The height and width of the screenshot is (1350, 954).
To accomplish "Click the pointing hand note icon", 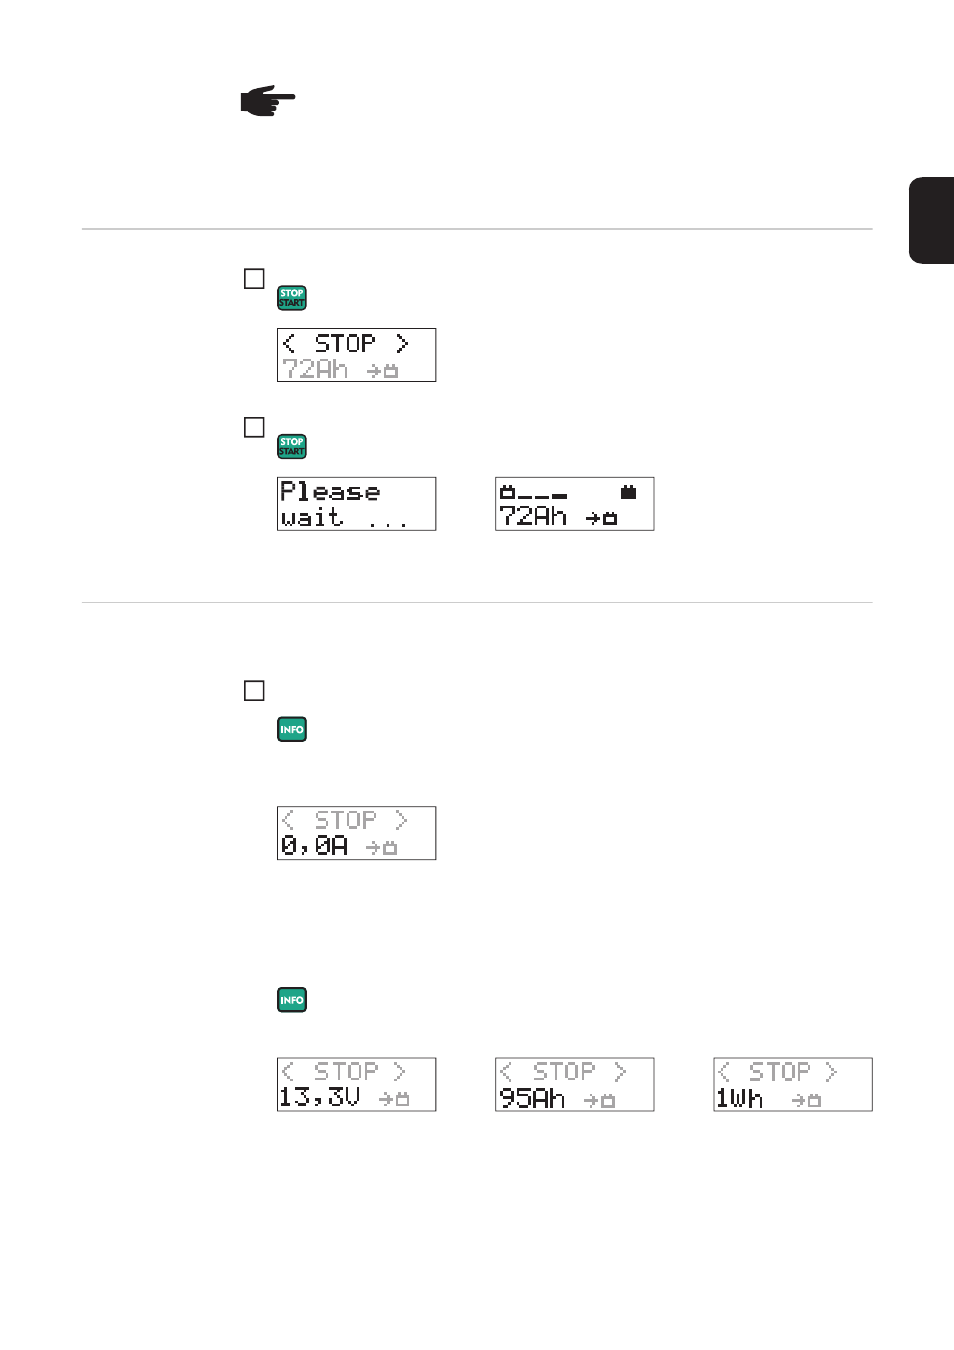I will (x=268, y=101).
